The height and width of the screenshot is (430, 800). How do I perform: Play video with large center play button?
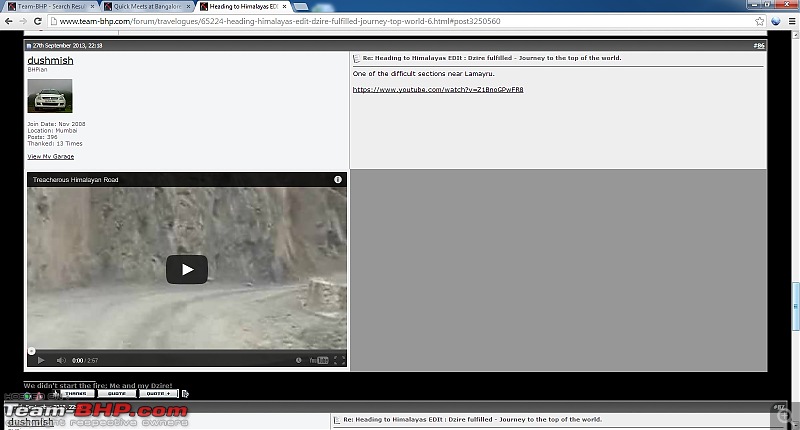tap(187, 269)
